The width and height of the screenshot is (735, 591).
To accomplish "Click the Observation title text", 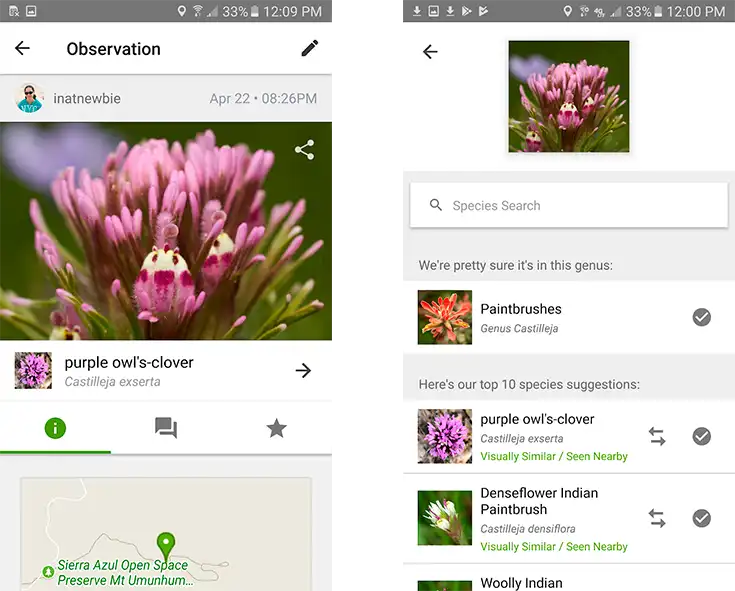I will pyautogui.click(x=113, y=49).
